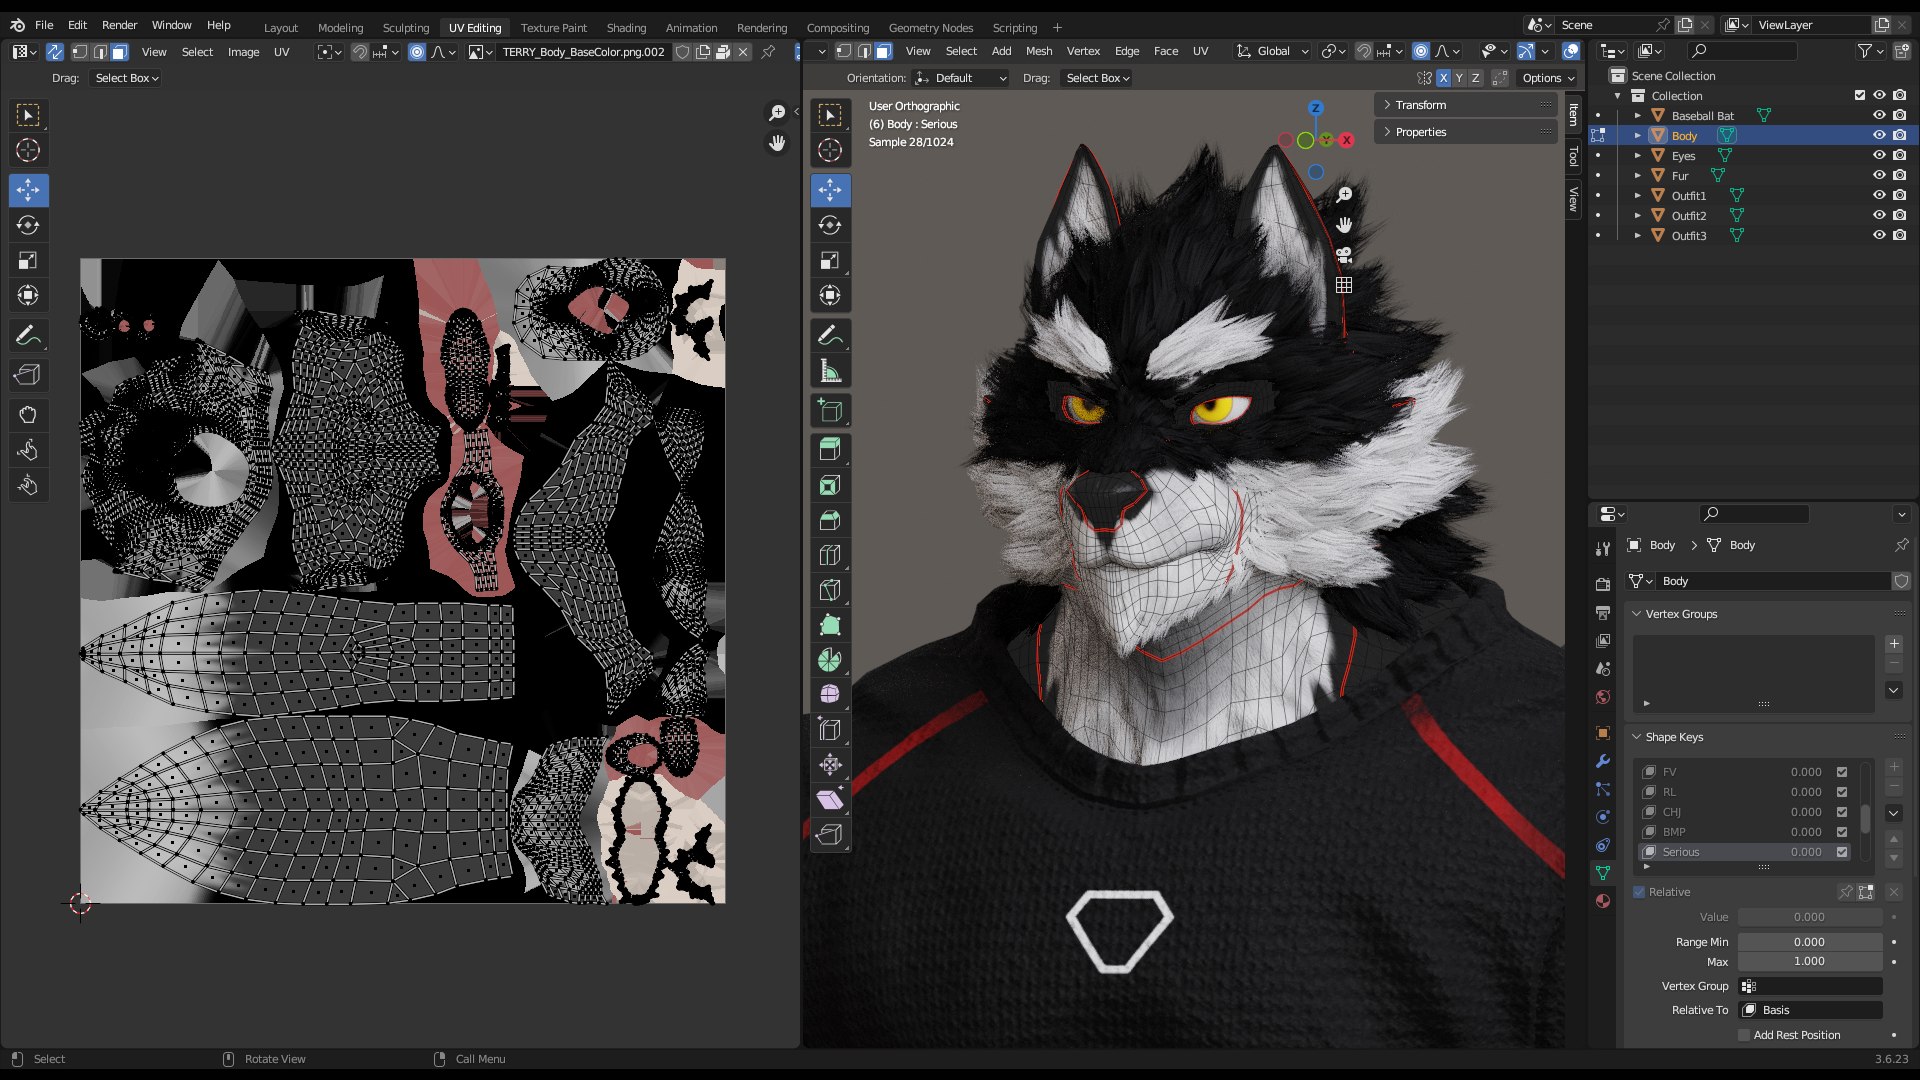Select the Inset Faces tool
This screenshot has width=1920, height=1080.
[830, 485]
